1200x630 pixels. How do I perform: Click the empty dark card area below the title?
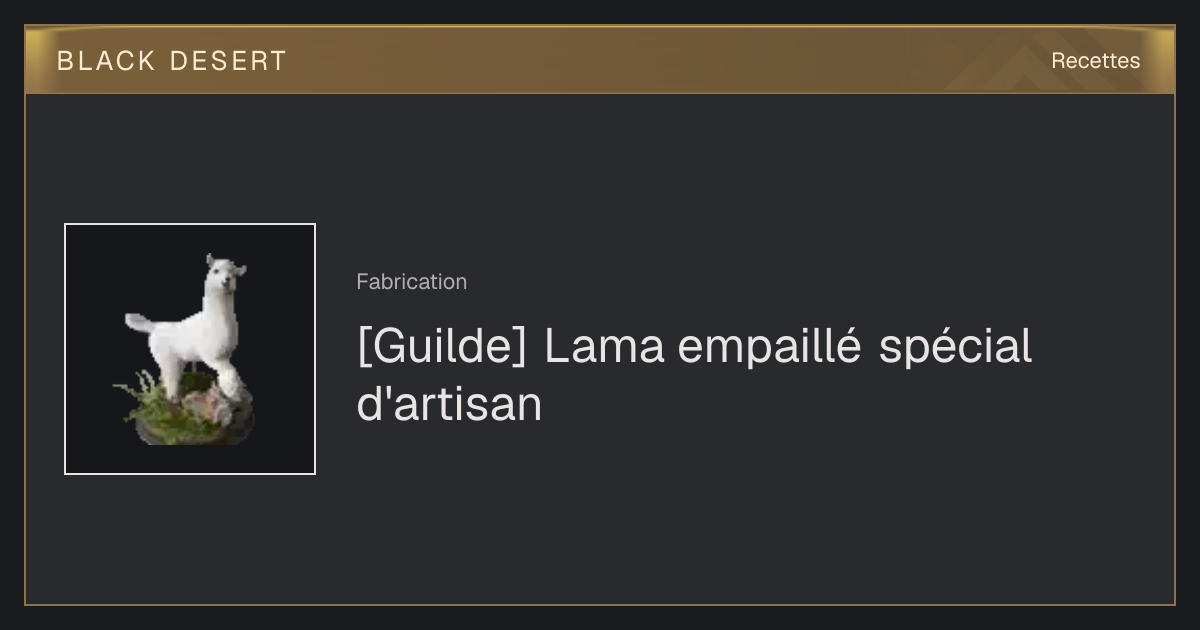700,520
